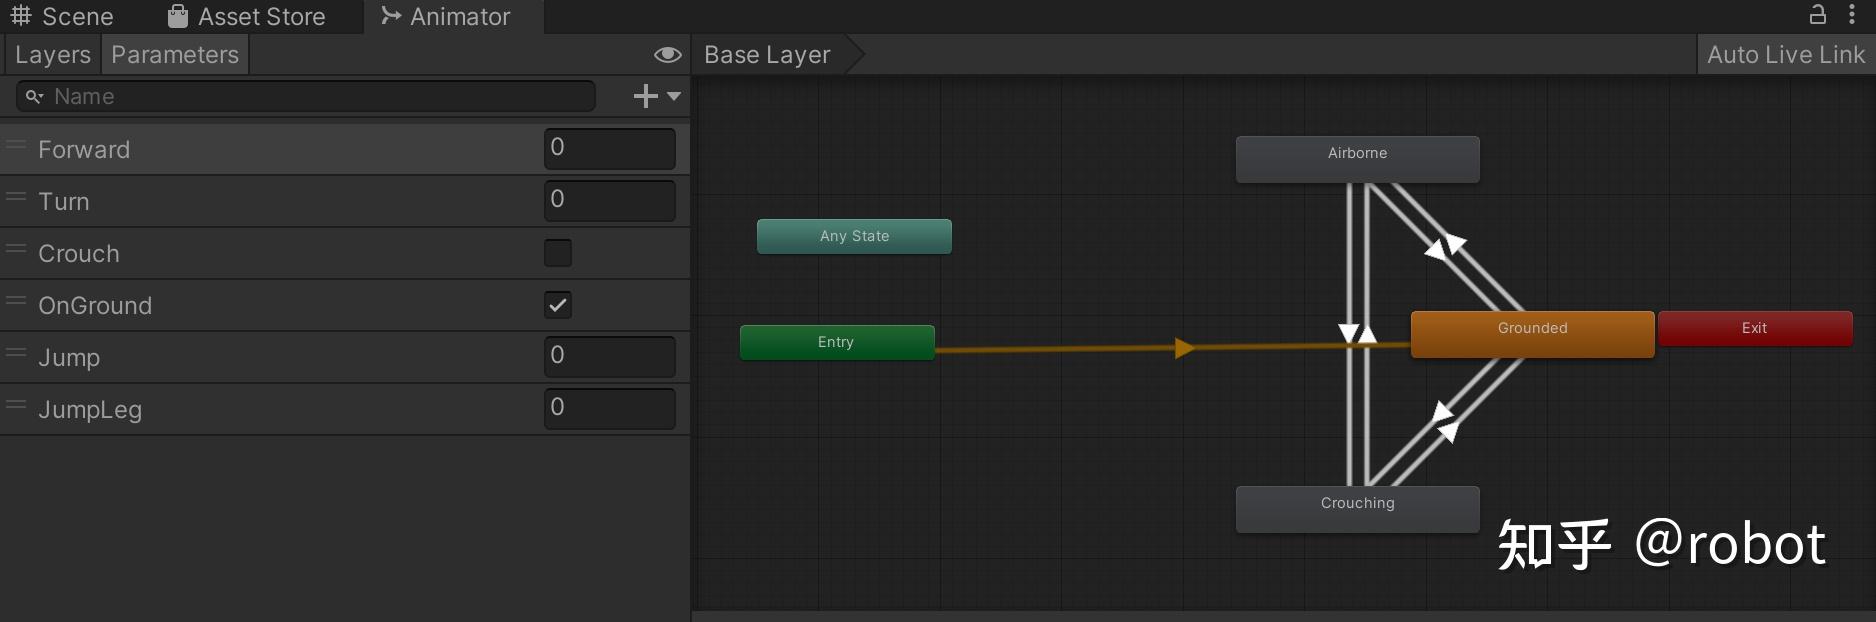Click the Asset Store bag icon
Viewport: 1876px width, 622px height.
[x=178, y=16]
